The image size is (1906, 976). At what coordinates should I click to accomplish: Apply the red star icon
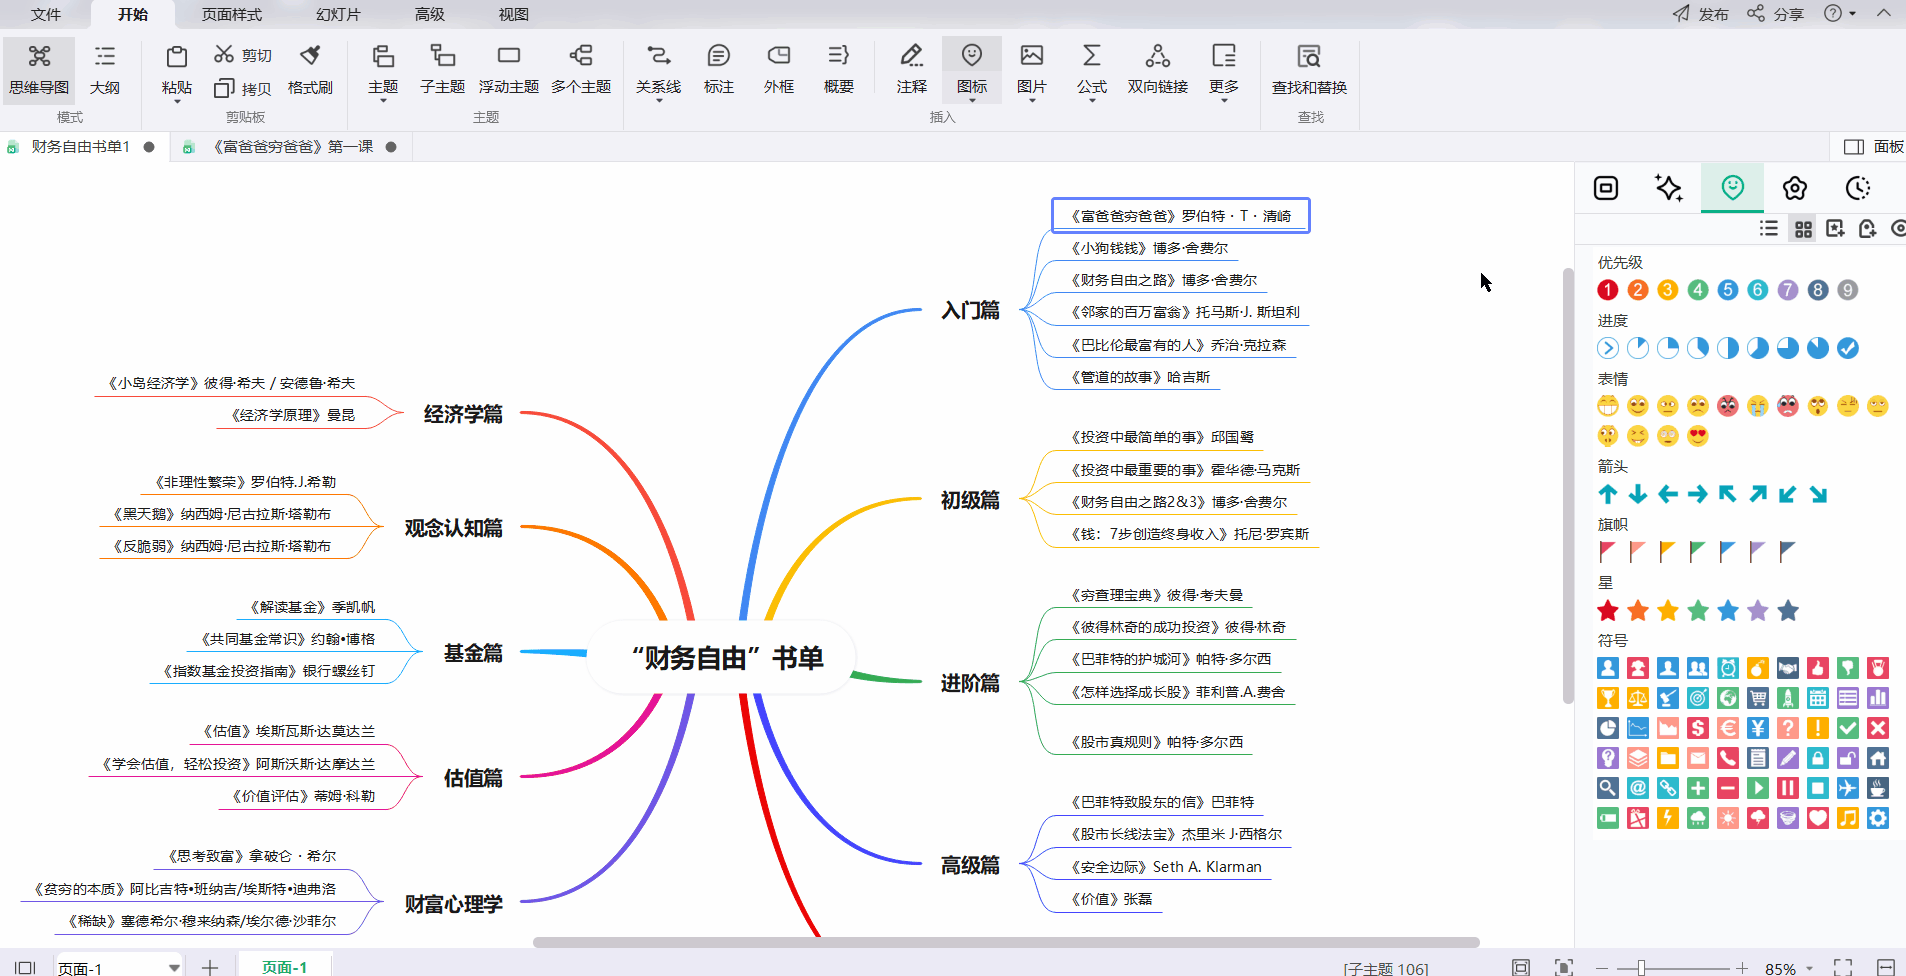click(x=1608, y=610)
